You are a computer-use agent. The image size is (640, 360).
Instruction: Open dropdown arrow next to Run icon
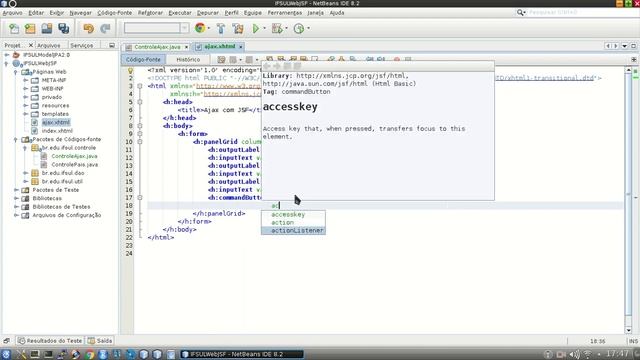[264, 29]
